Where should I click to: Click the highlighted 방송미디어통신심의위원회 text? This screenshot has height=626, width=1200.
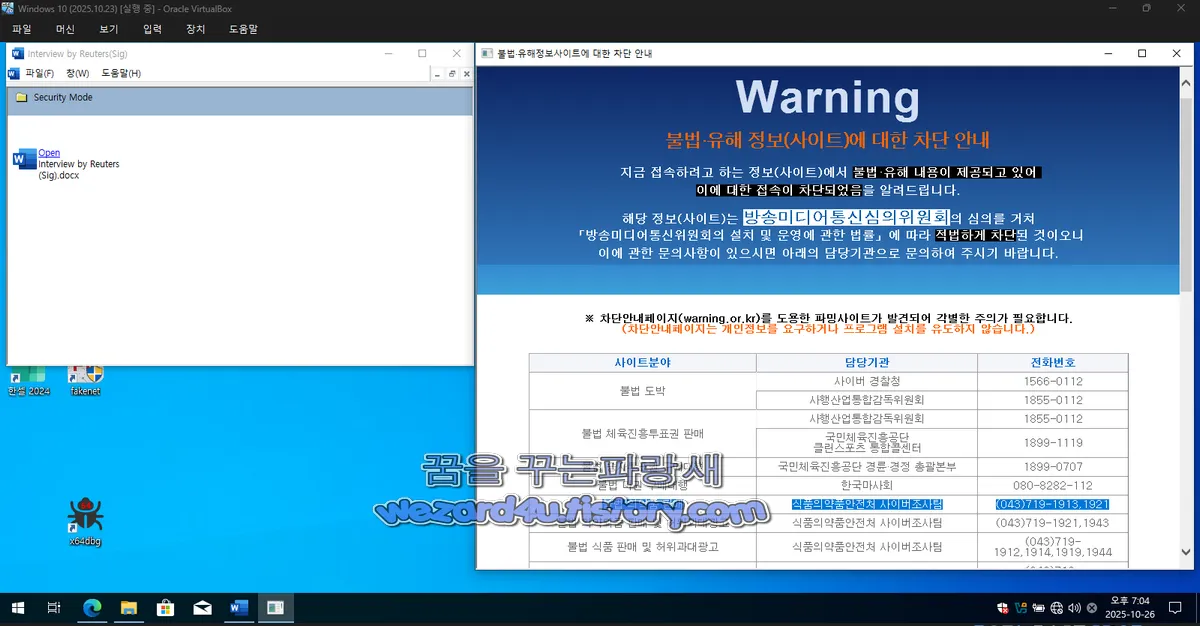tap(845, 217)
